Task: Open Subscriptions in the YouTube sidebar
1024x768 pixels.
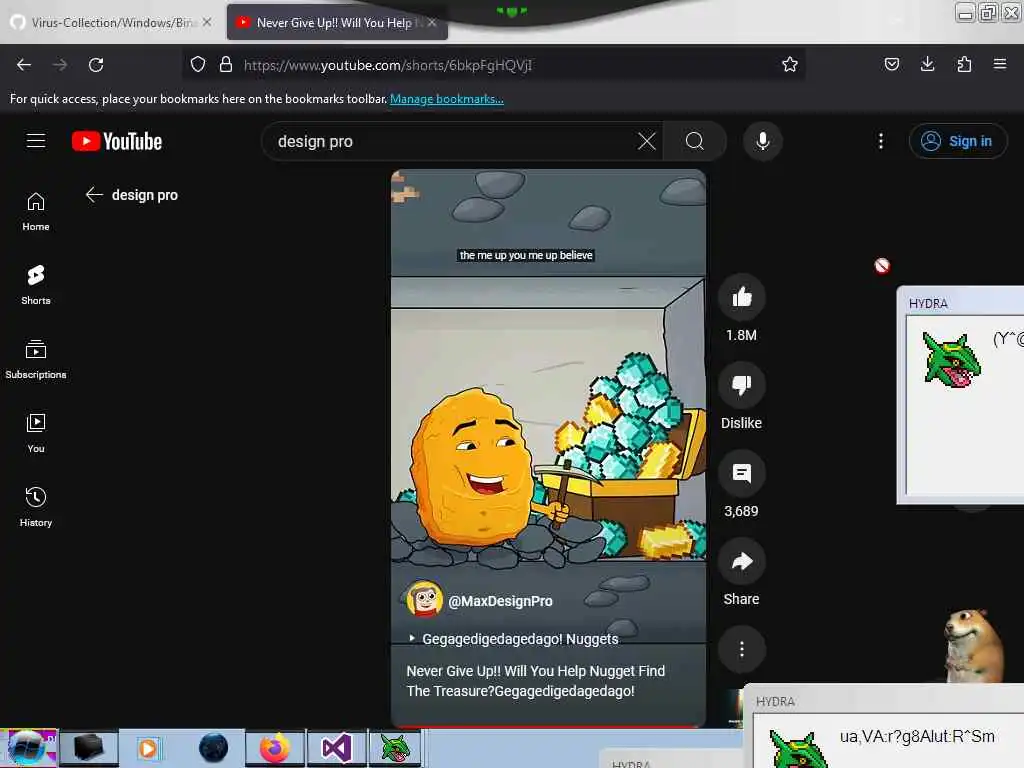Action: point(36,359)
